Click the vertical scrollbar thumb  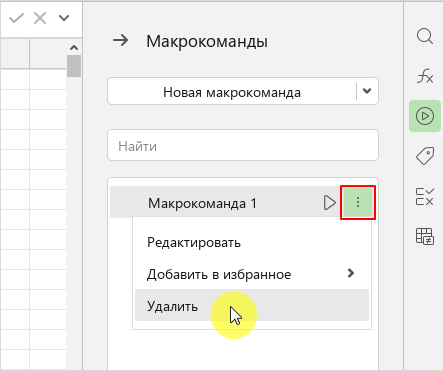[74, 66]
